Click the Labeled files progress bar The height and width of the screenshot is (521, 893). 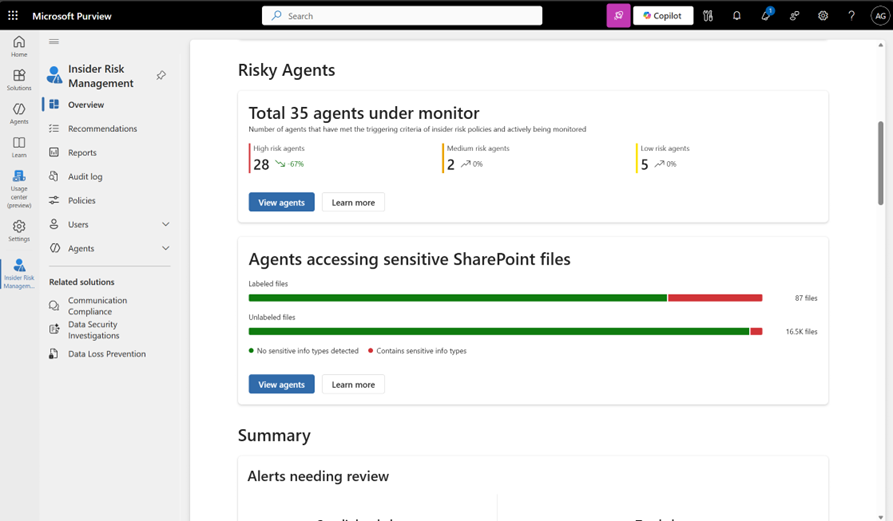[505, 298]
